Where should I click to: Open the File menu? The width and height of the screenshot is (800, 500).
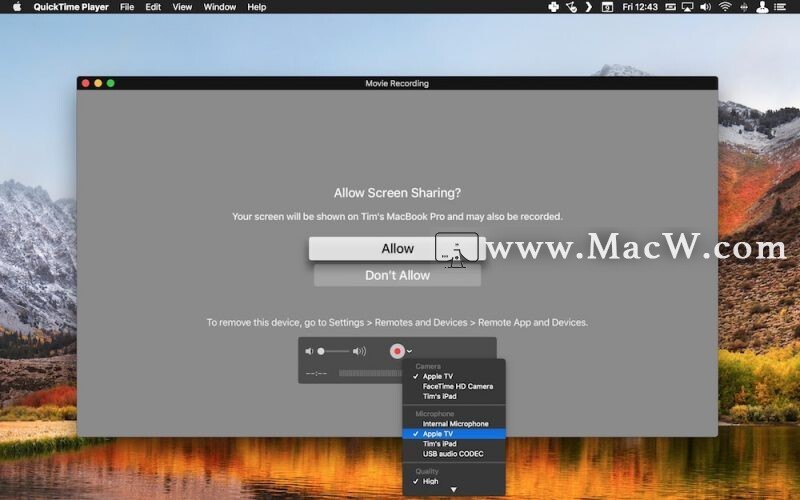127,7
